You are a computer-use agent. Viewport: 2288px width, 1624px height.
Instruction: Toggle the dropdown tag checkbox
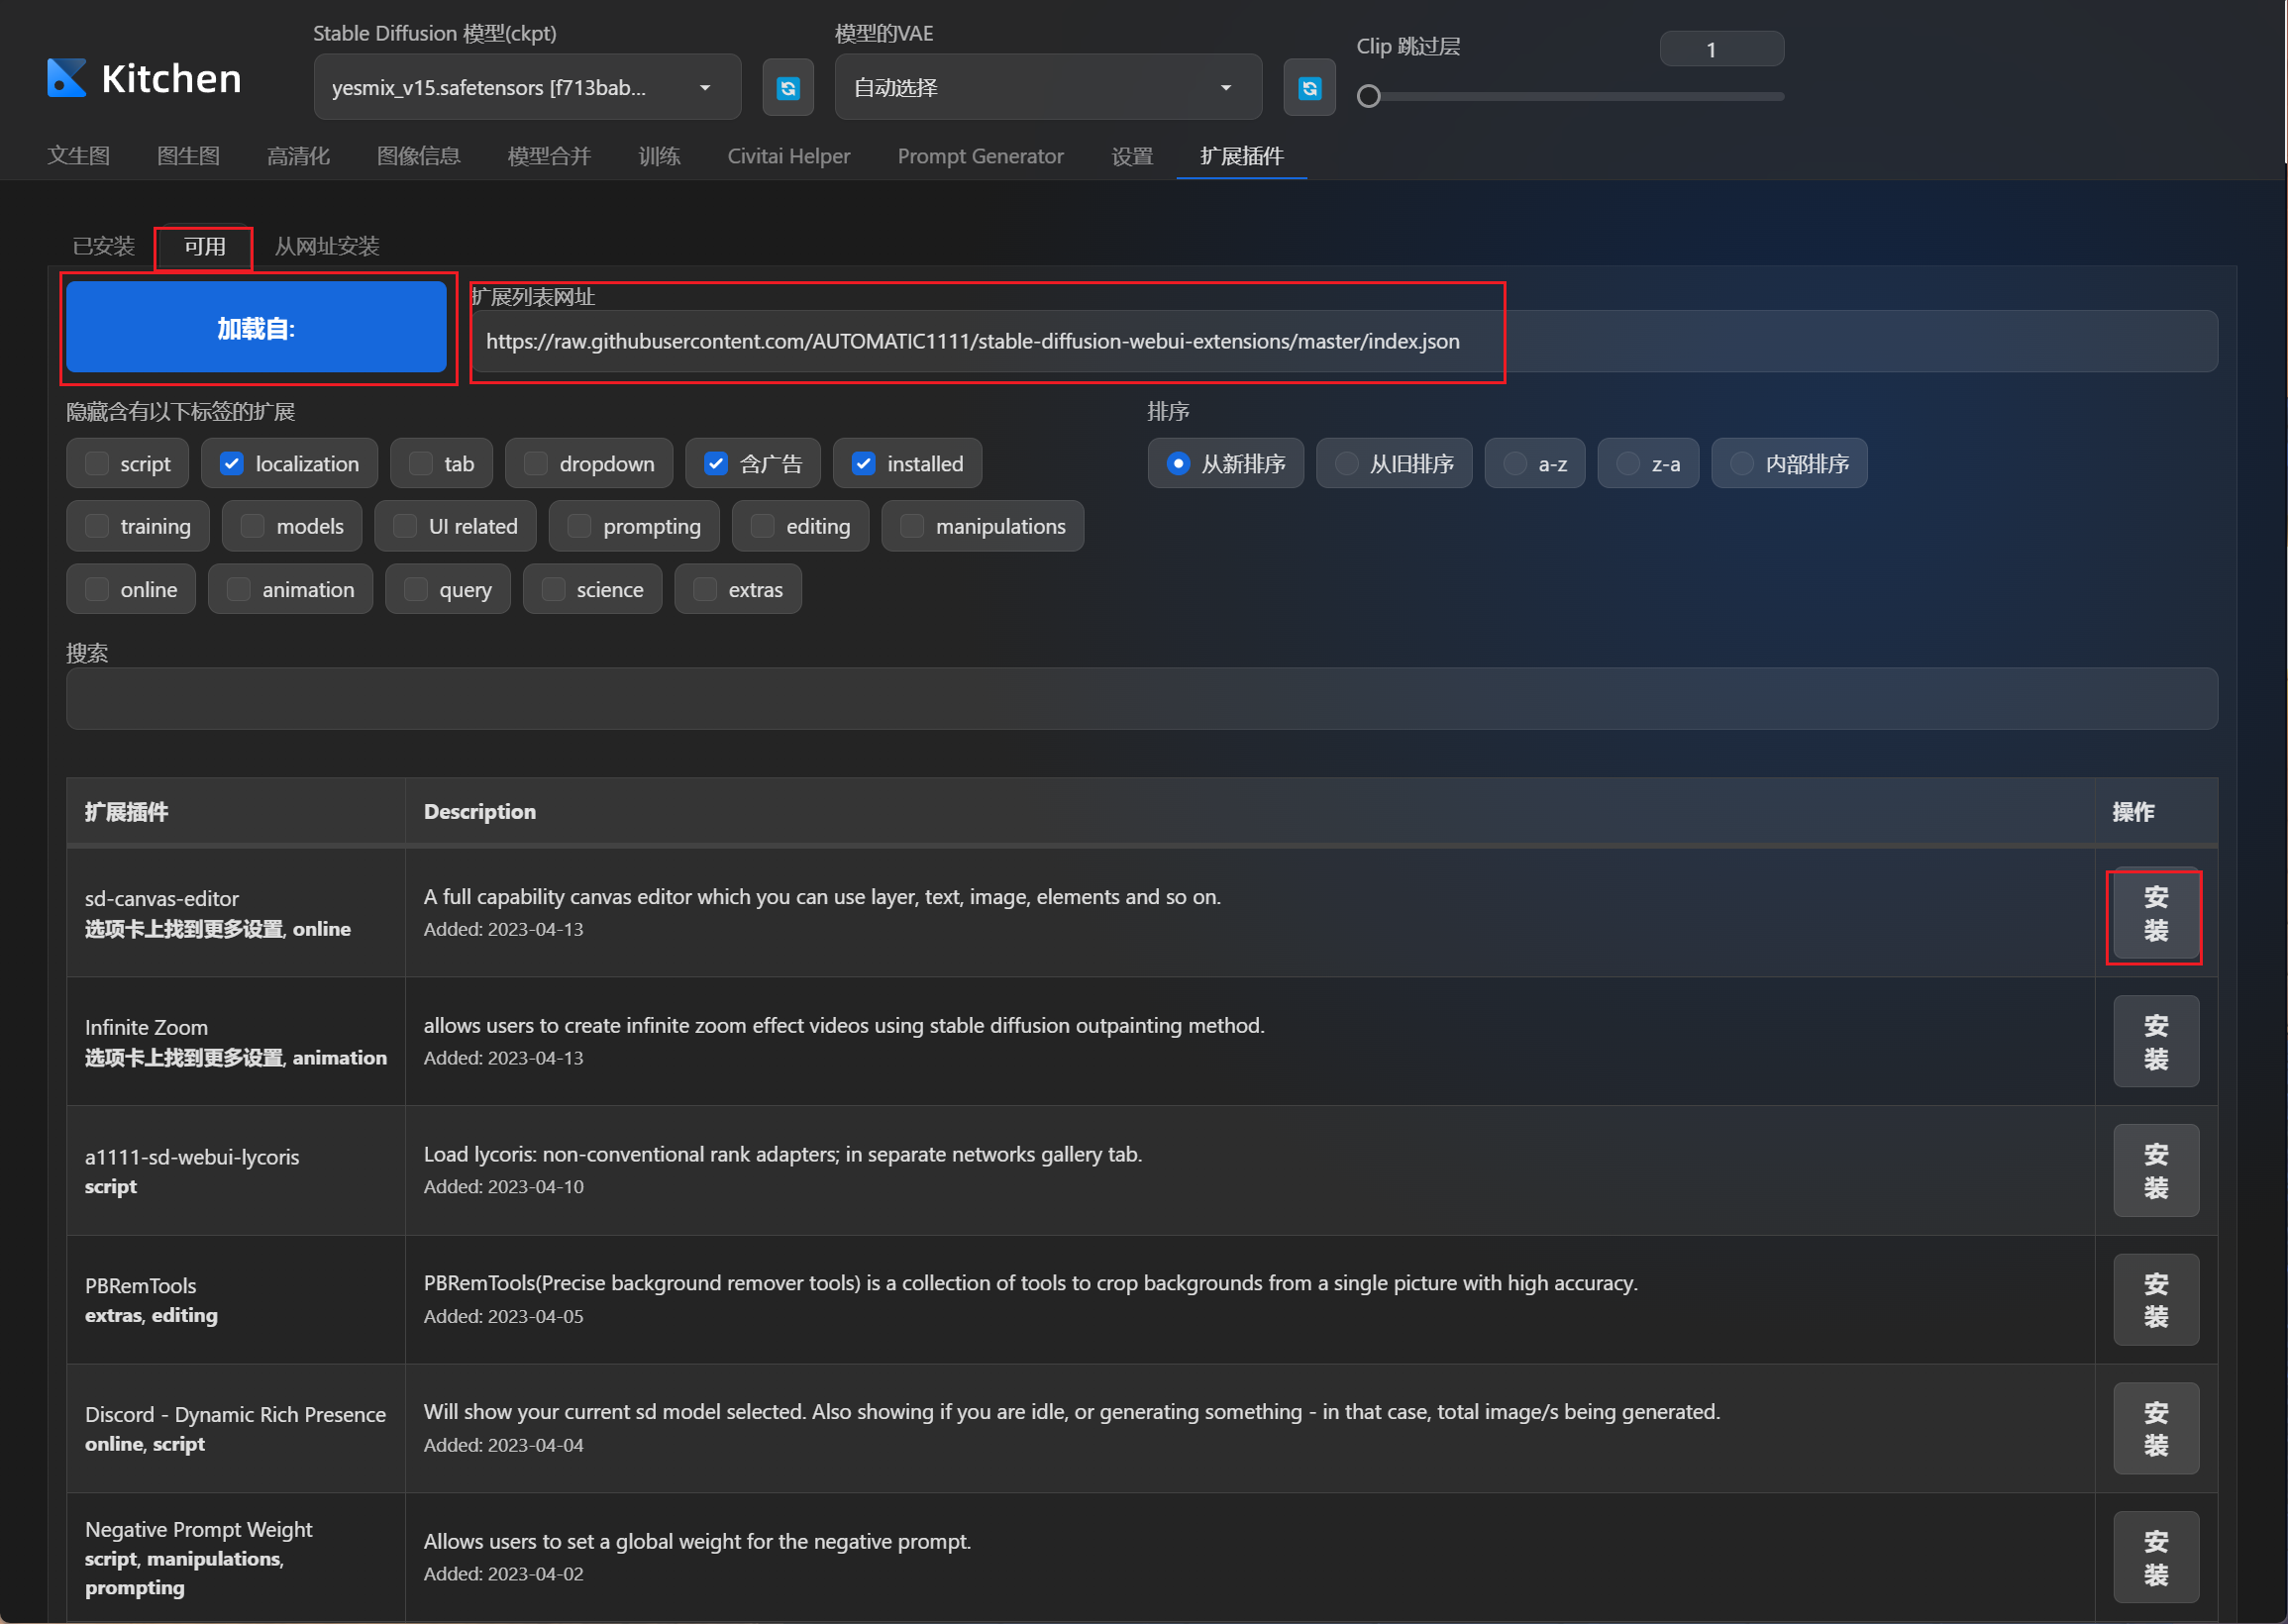(536, 463)
